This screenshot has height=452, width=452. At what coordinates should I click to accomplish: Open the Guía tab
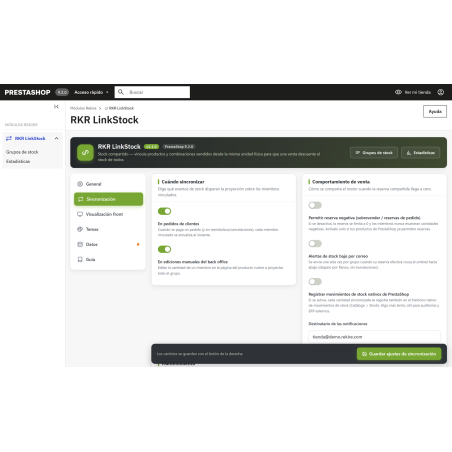point(108,259)
